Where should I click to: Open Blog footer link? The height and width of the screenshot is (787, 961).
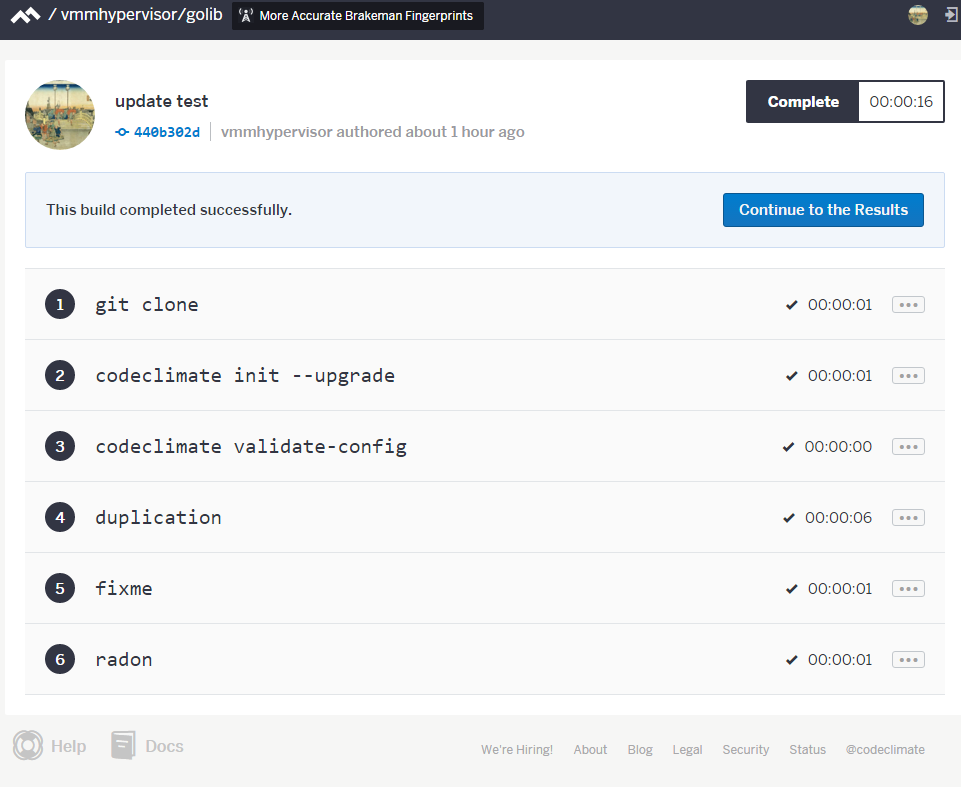coord(640,750)
